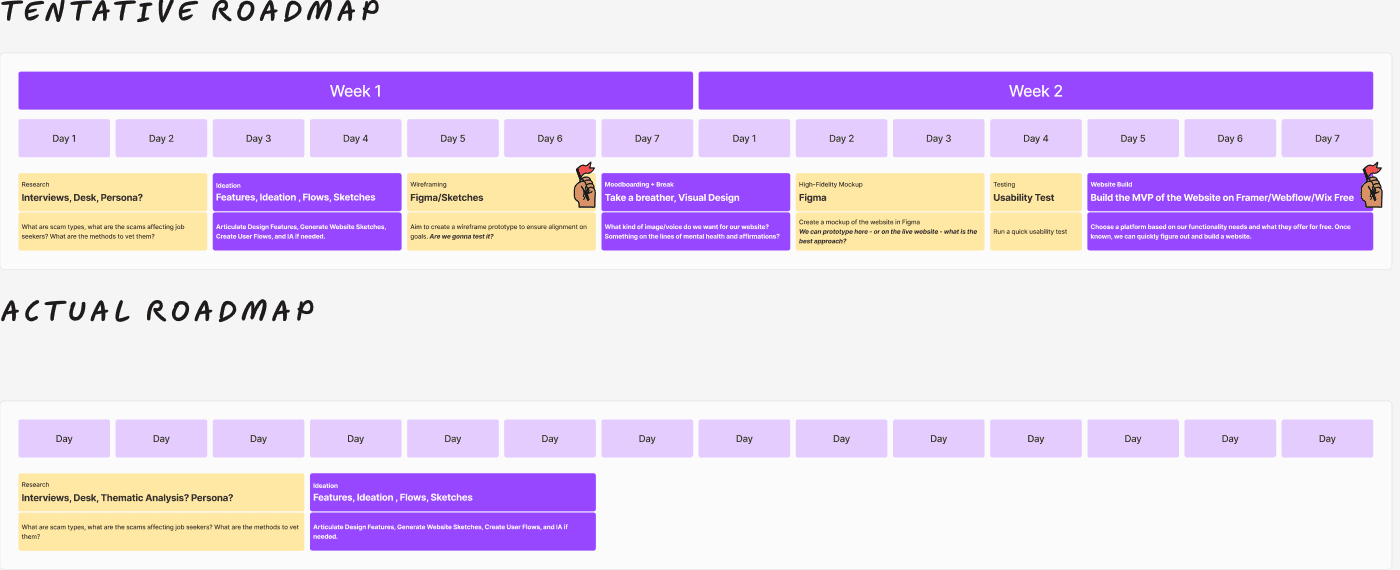The width and height of the screenshot is (1400, 570).
Task: Select 'Aim to create a wireframe prototype' note
Action: tap(501, 232)
